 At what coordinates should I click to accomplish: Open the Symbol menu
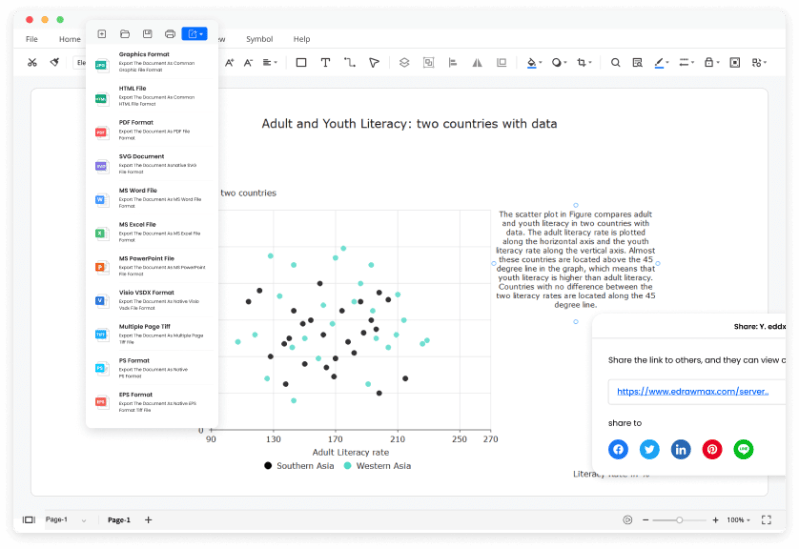(x=259, y=39)
